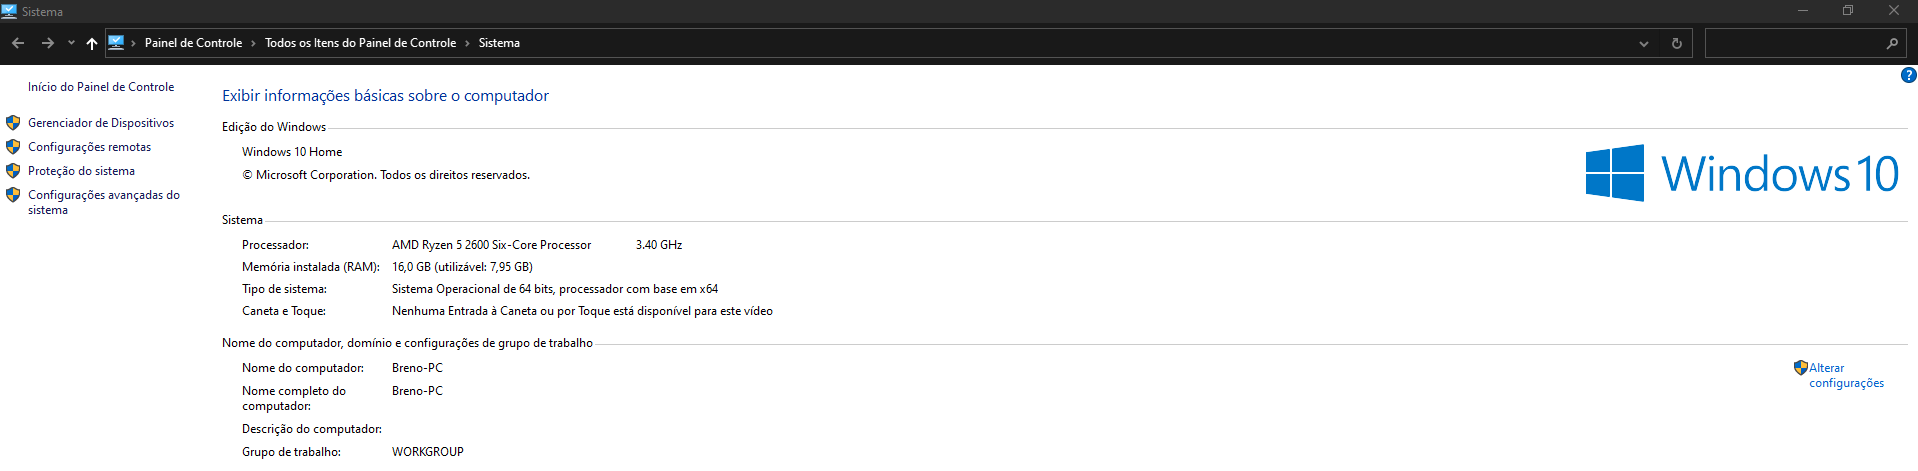Go up one level with up arrow
Screen dimensions: 1918x471
point(92,43)
